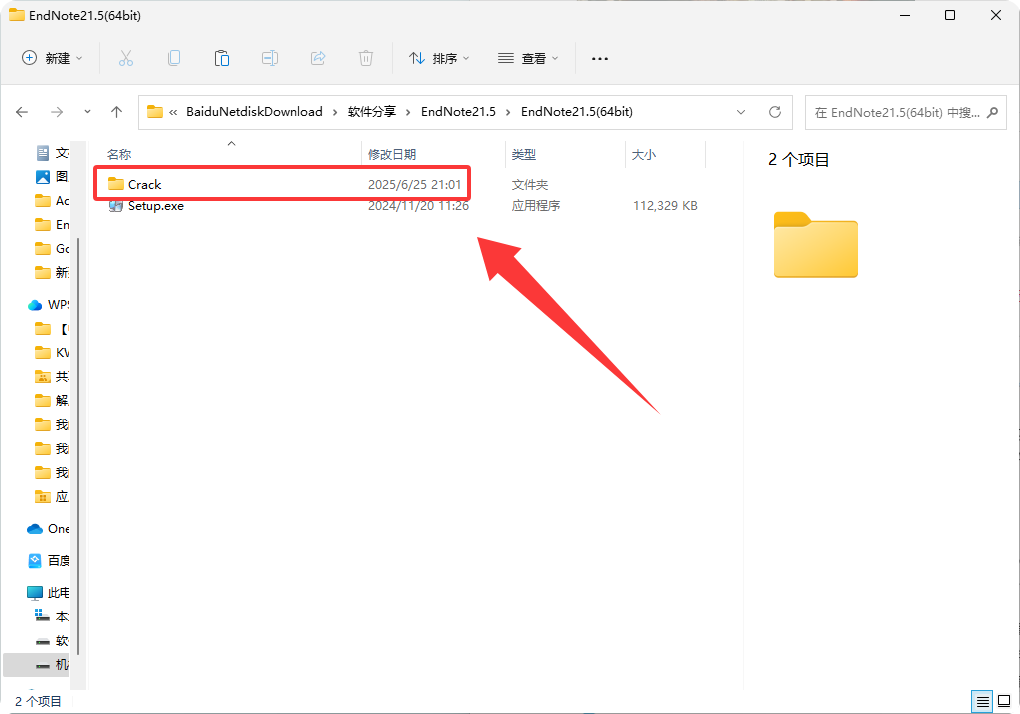Select the Setup.exe file name
The width and height of the screenshot is (1020, 714).
pyautogui.click(x=155, y=206)
